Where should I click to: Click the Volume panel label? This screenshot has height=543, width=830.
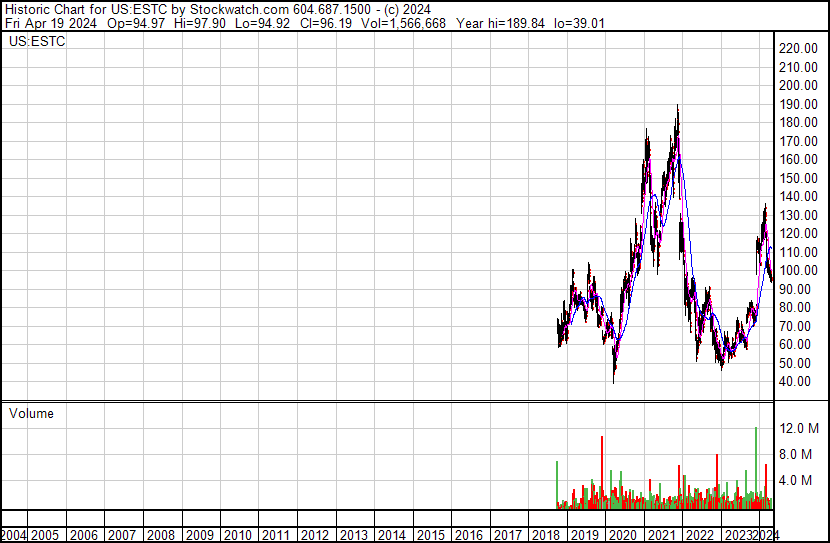(31, 414)
